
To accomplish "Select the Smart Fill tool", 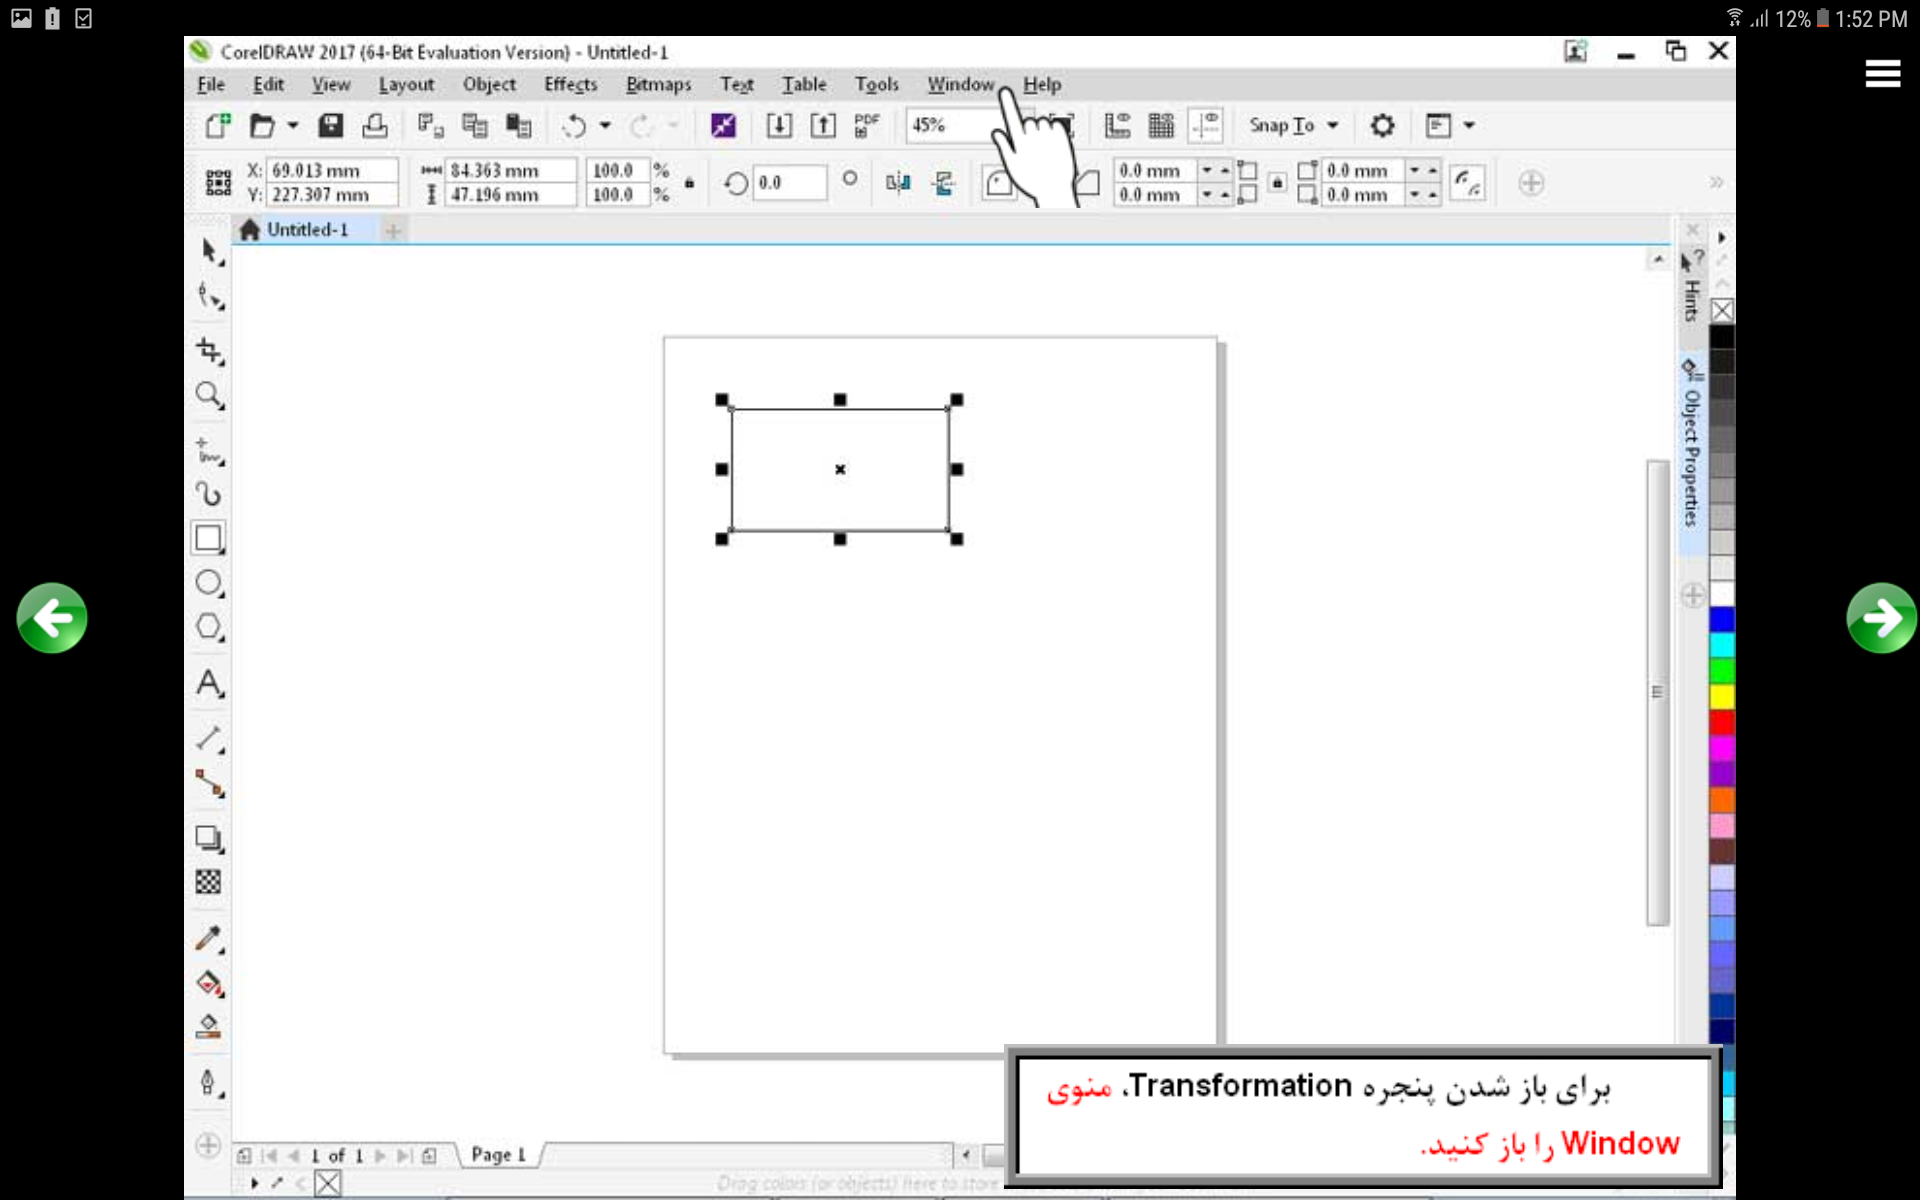I will click(x=208, y=1027).
